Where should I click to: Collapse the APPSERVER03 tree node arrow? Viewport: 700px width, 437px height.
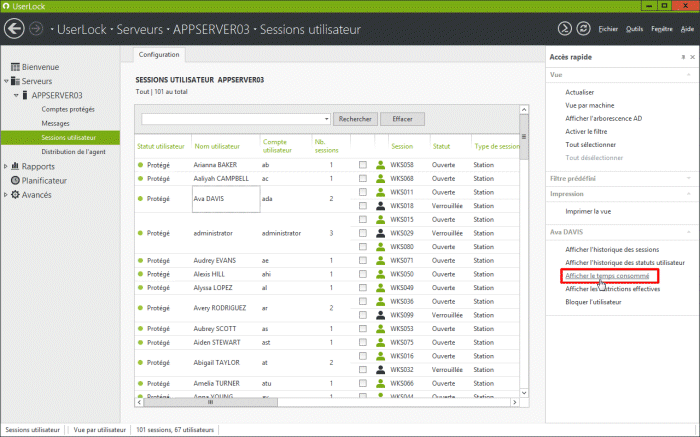(x=16, y=96)
